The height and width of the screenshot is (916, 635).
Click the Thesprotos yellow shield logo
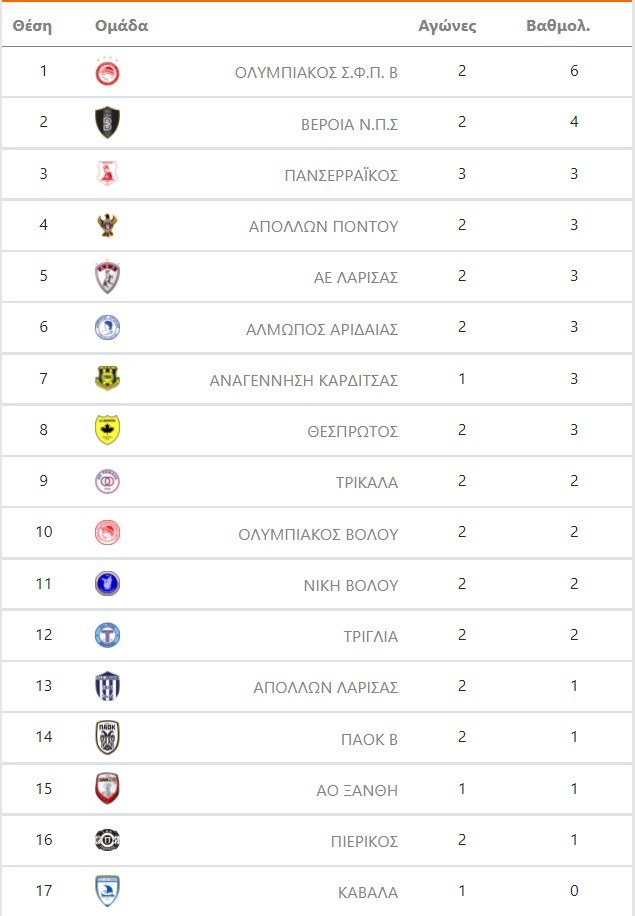coord(107,430)
